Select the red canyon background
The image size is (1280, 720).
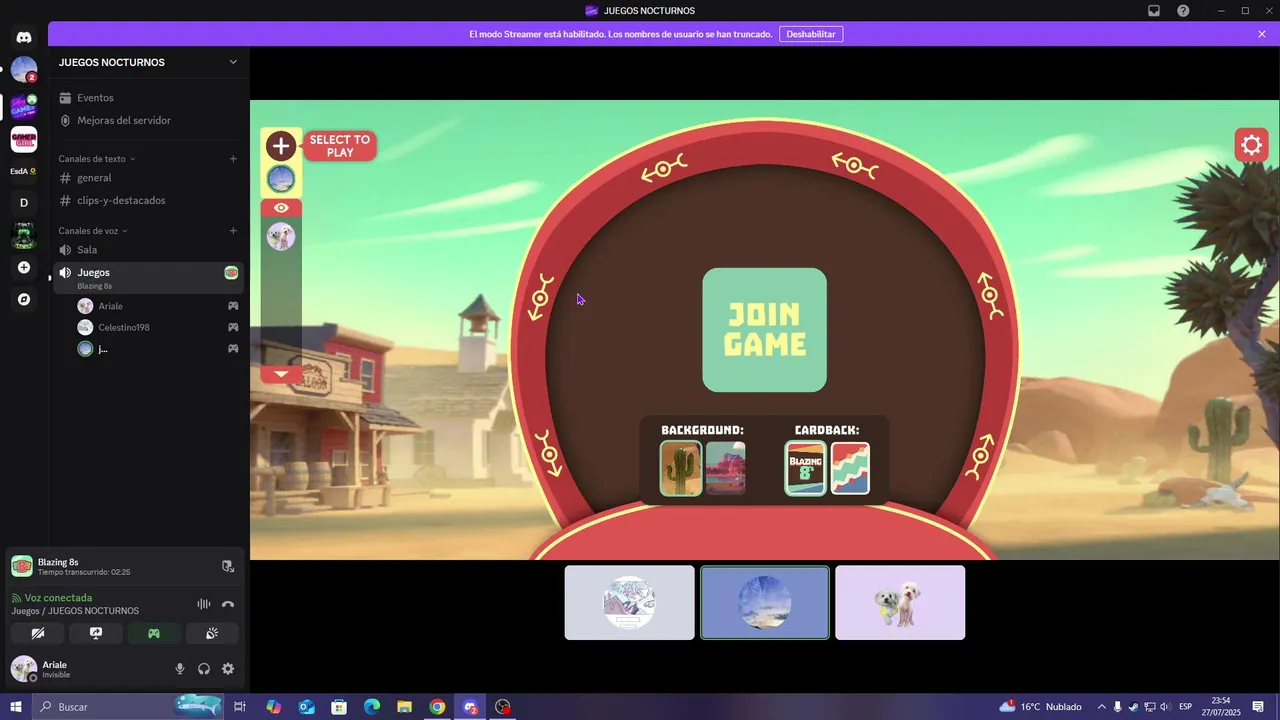[x=726, y=469]
